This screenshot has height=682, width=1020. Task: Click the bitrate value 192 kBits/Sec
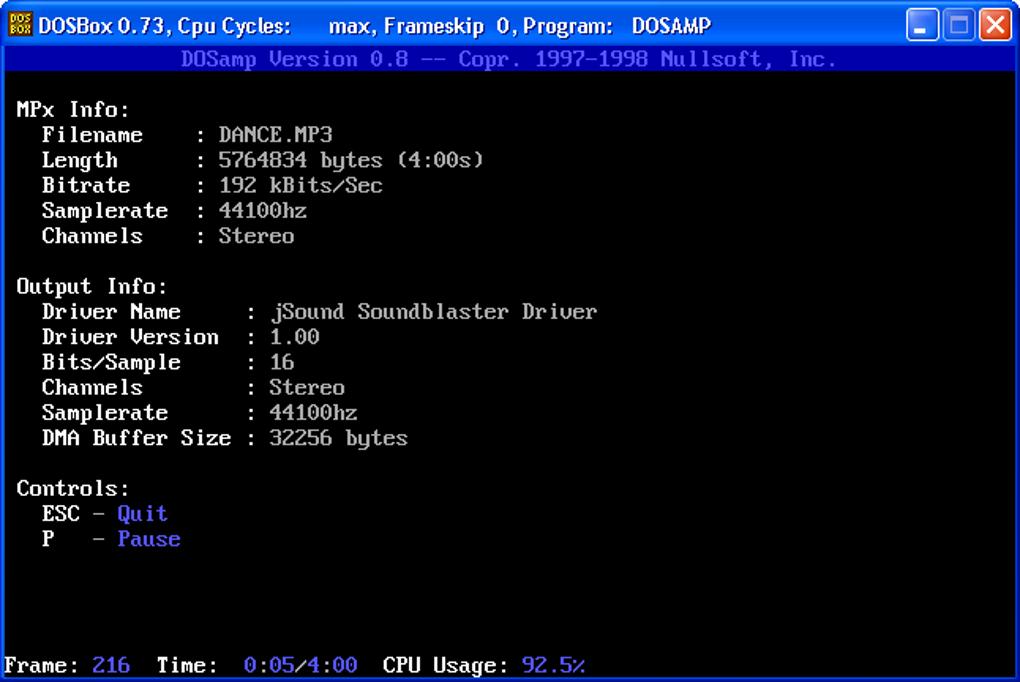click(301, 185)
